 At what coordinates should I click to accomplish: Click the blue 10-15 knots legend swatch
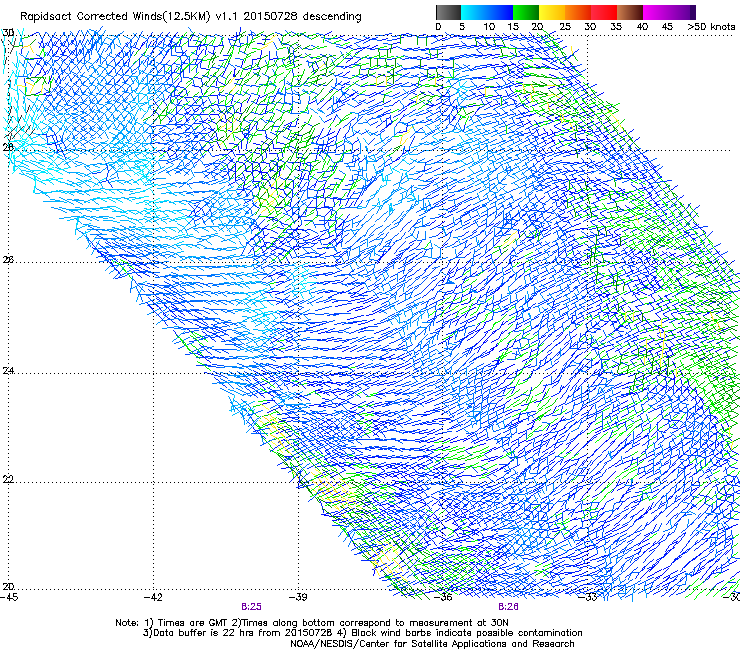[x=500, y=12]
